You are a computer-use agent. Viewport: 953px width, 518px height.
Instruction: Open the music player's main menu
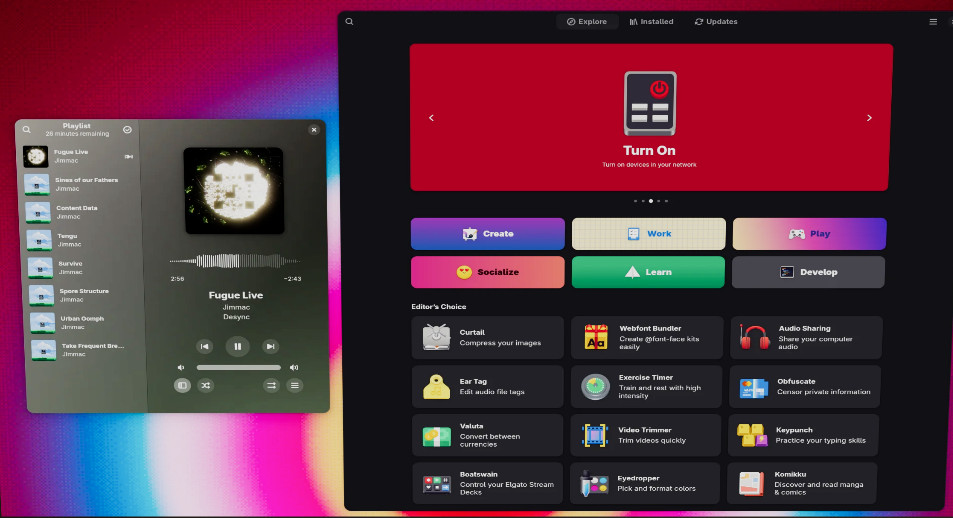pyautogui.click(x=294, y=385)
